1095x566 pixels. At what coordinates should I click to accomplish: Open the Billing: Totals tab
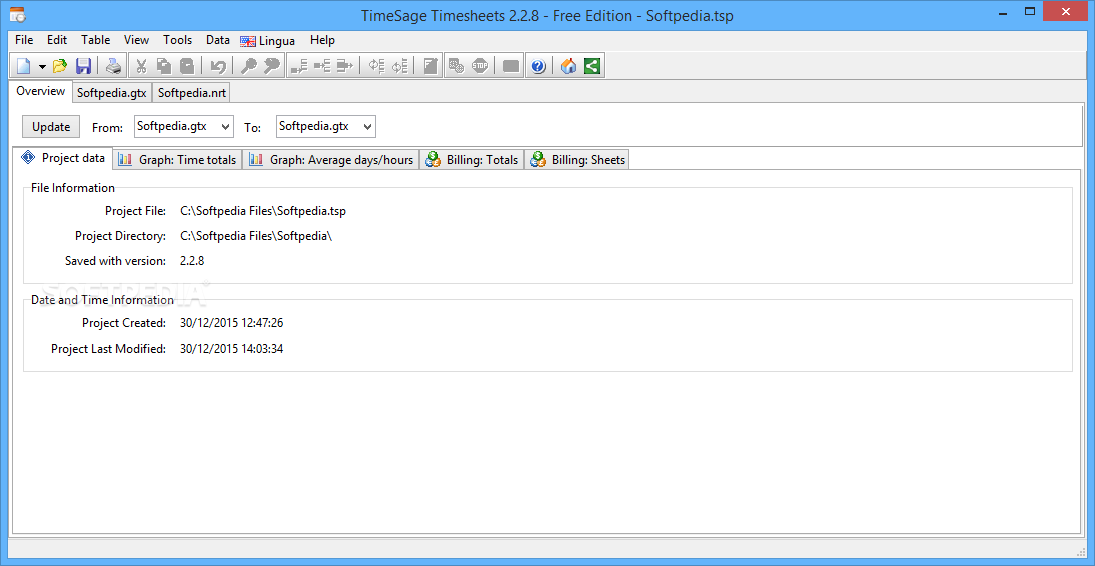click(471, 160)
